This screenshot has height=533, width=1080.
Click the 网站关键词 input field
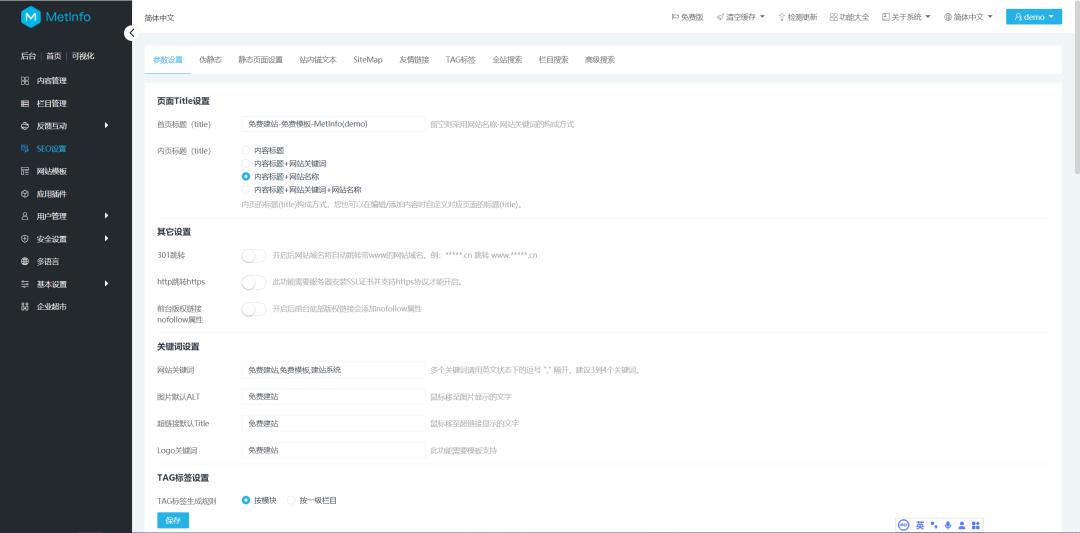333,370
